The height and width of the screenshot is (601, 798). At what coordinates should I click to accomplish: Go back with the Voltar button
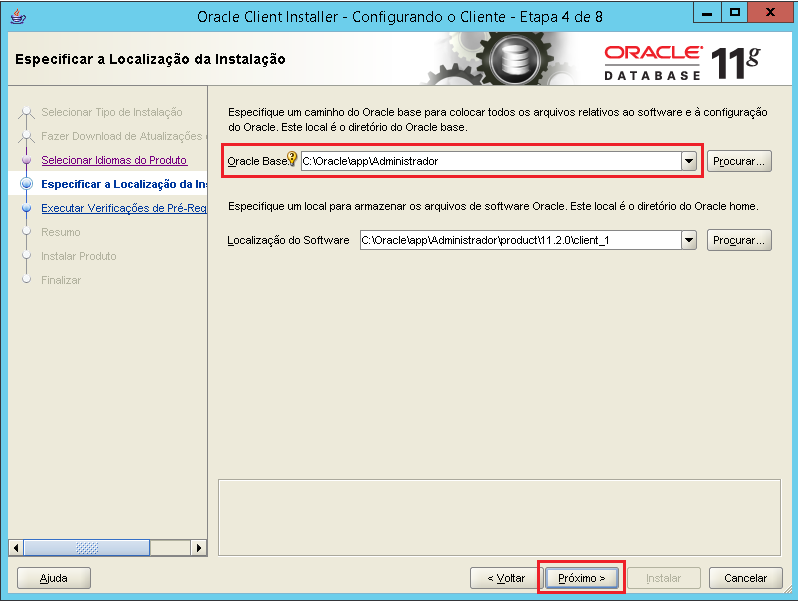(506, 578)
